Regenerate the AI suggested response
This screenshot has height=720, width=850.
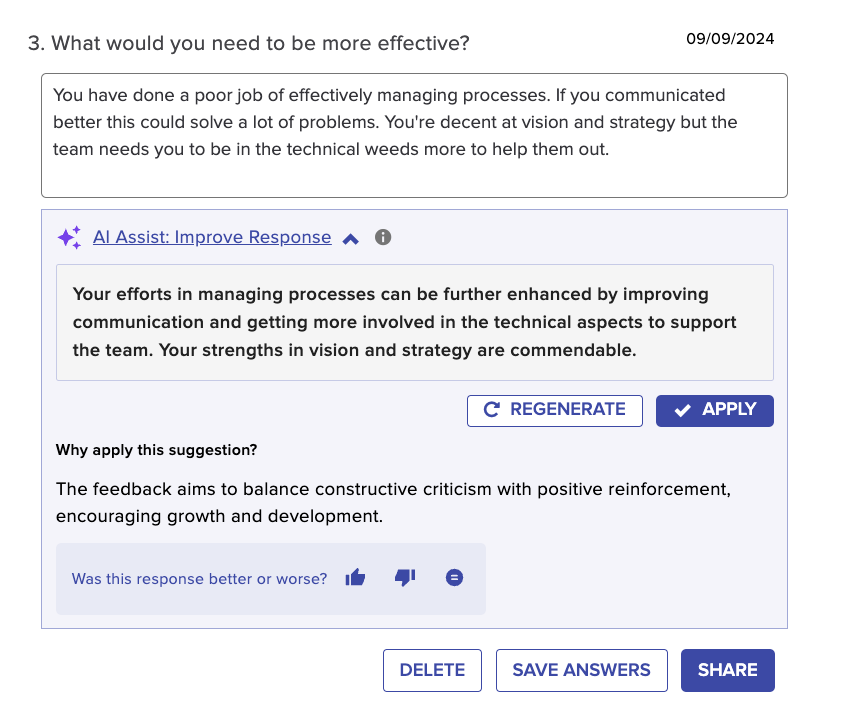(x=555, y=411)
